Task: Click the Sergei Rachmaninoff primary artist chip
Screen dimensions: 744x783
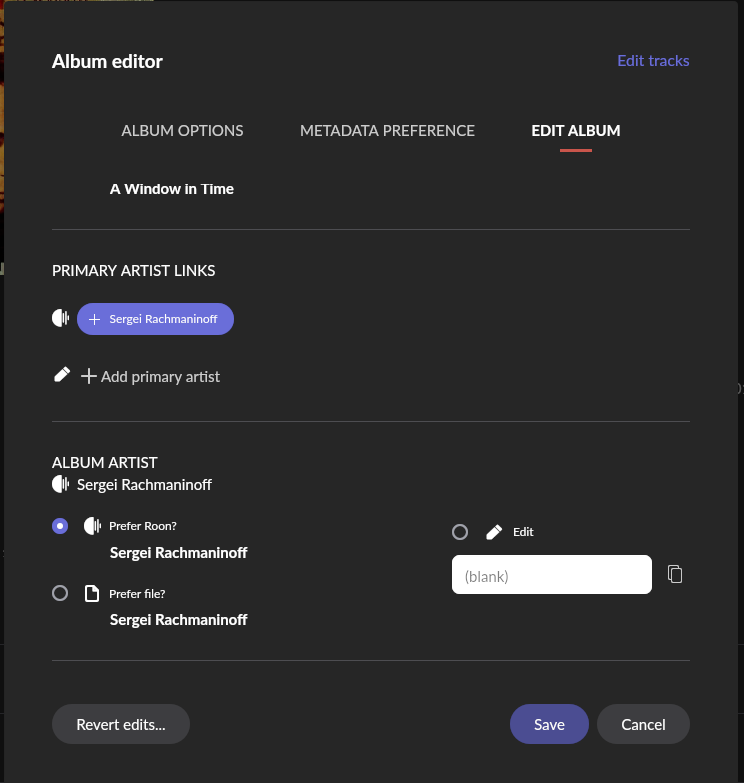Action: point(155,319)
